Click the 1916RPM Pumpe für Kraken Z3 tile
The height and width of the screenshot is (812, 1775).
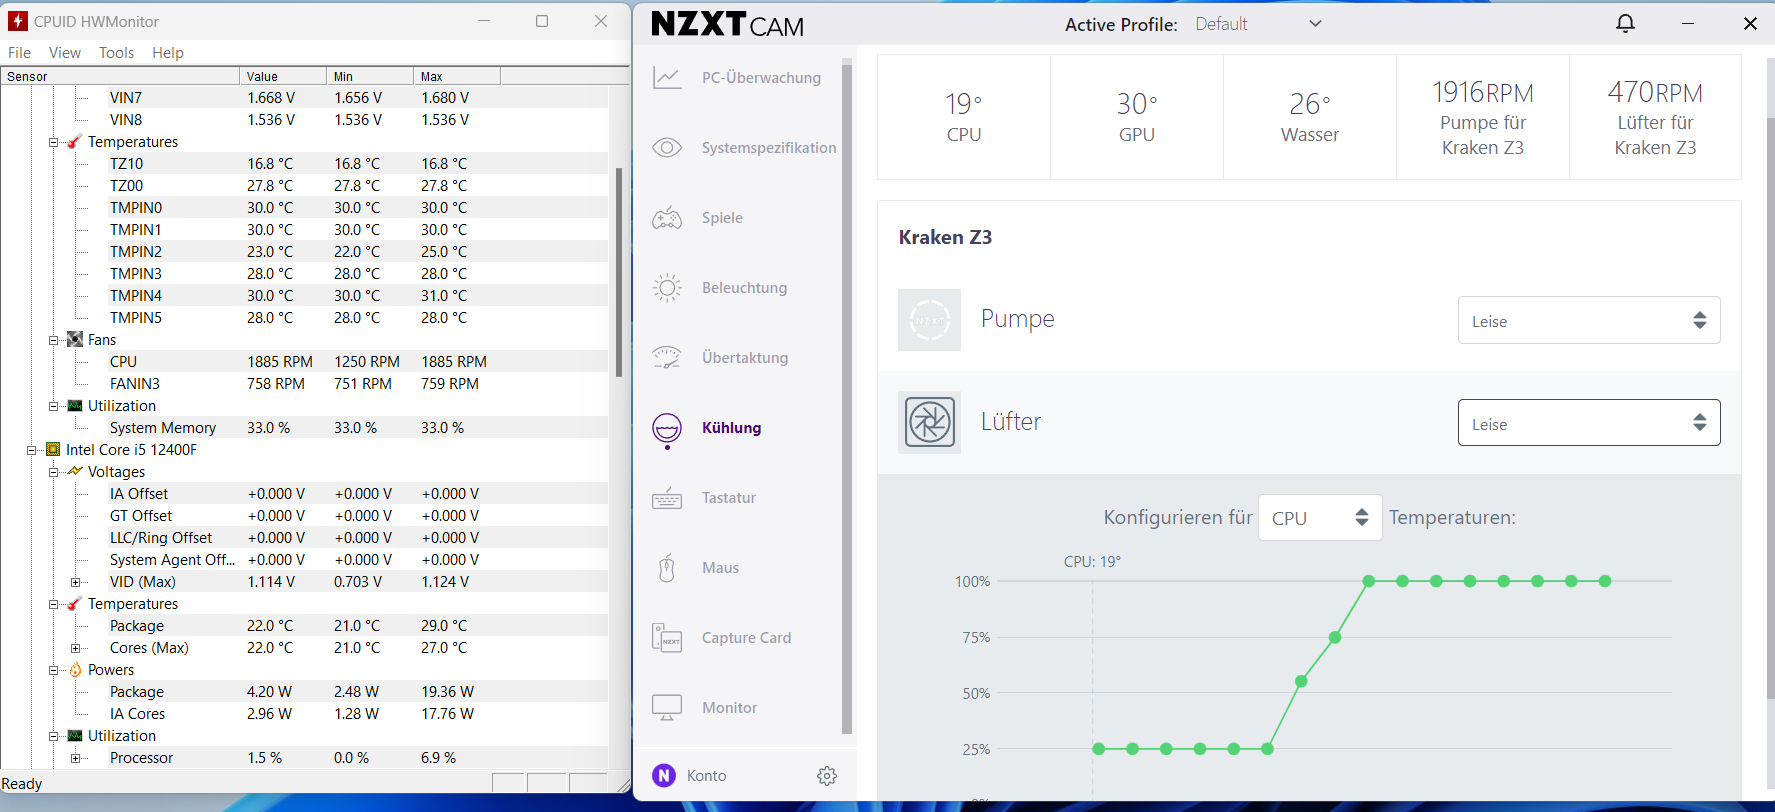click(x=1483, y=118)
